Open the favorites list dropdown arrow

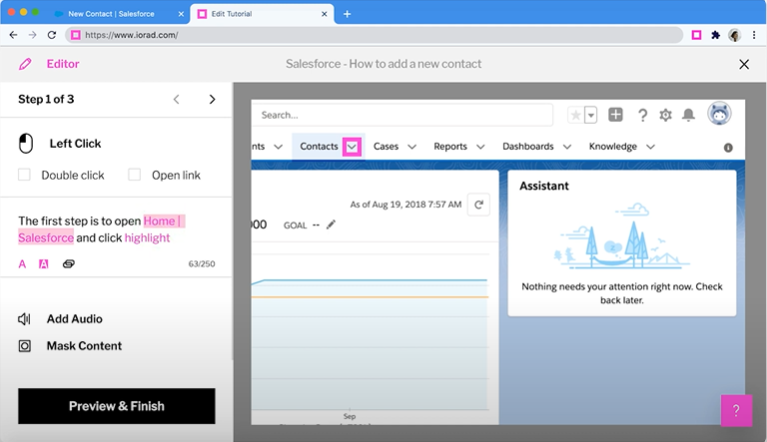click(x=591, y=115)
